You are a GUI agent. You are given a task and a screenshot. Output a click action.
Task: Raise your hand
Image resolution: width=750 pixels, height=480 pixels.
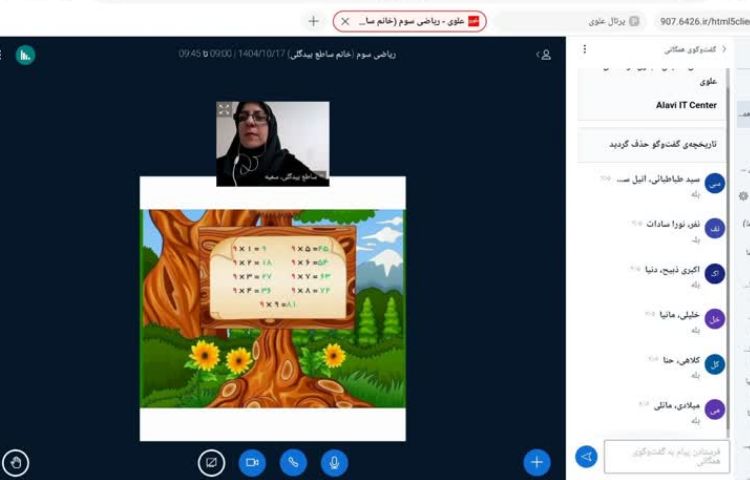click(x=16, y=462)
